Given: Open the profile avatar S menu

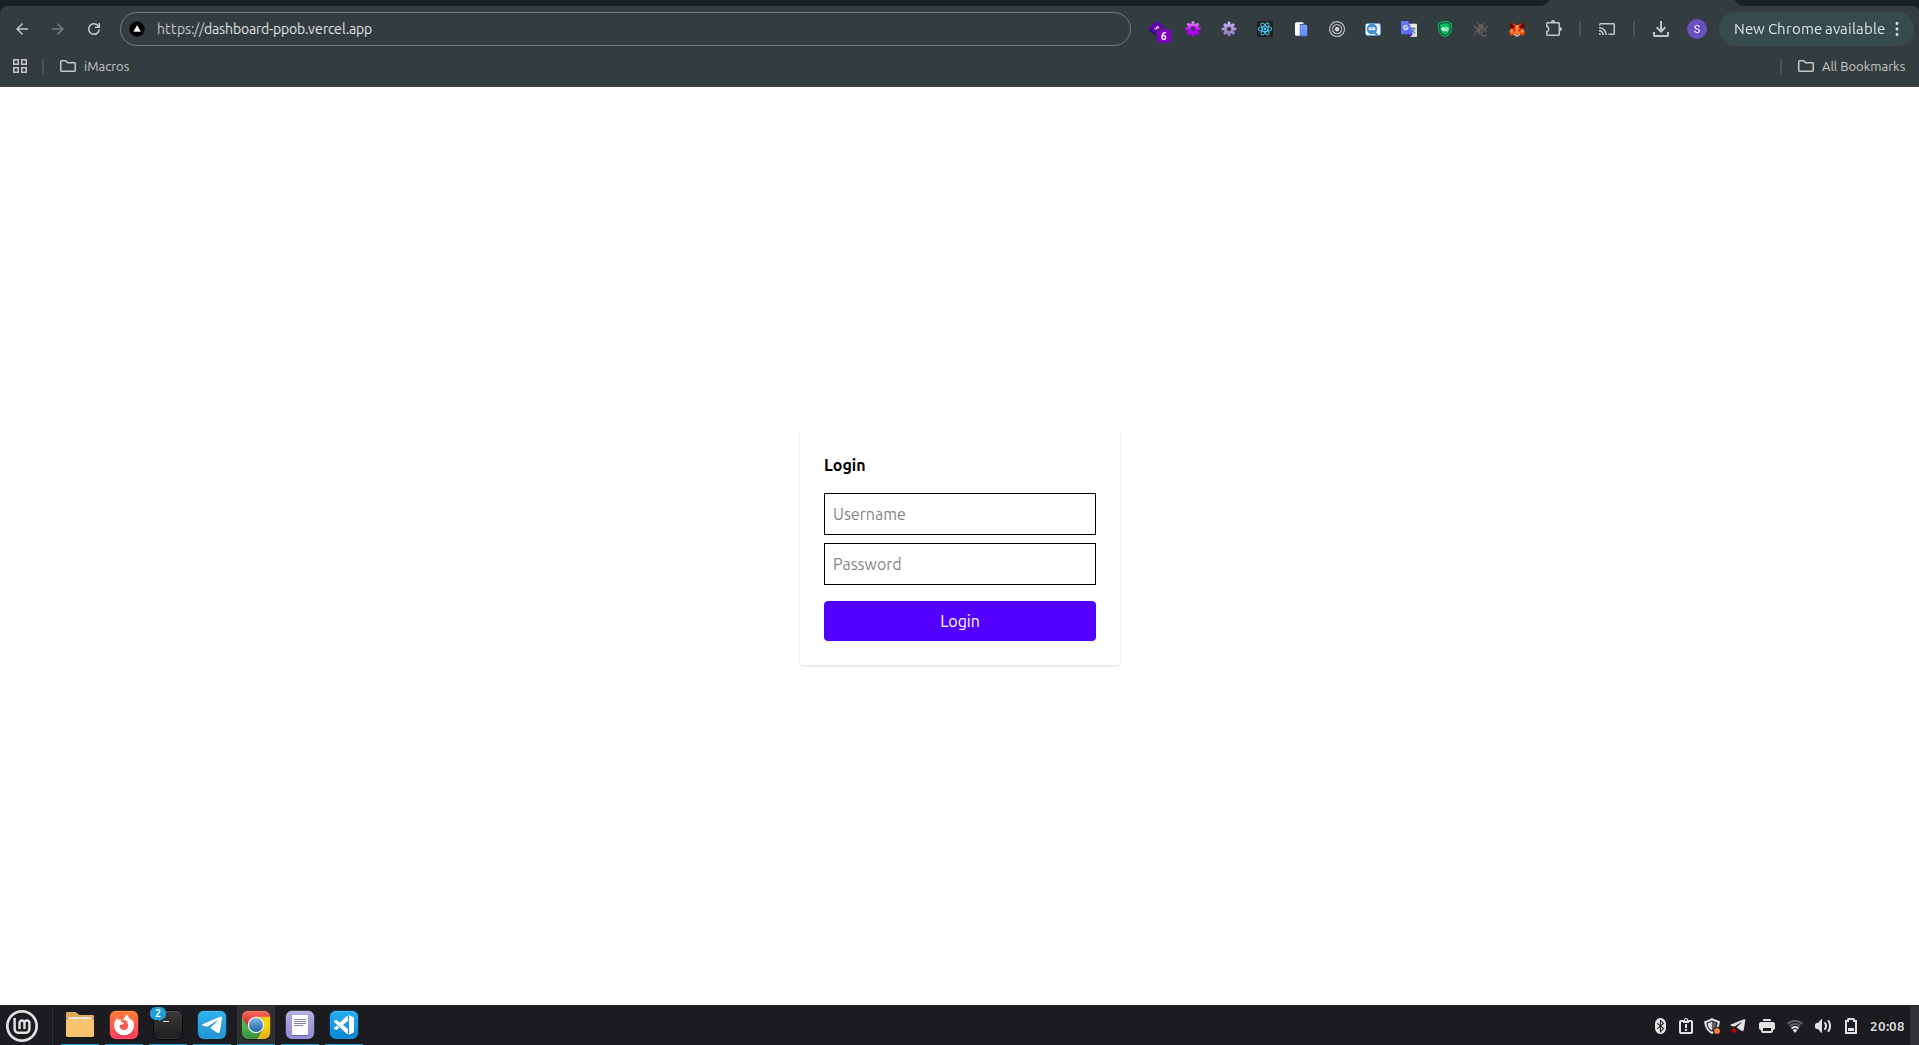Looking at the screenshot, I should [x=1696, y=29].
